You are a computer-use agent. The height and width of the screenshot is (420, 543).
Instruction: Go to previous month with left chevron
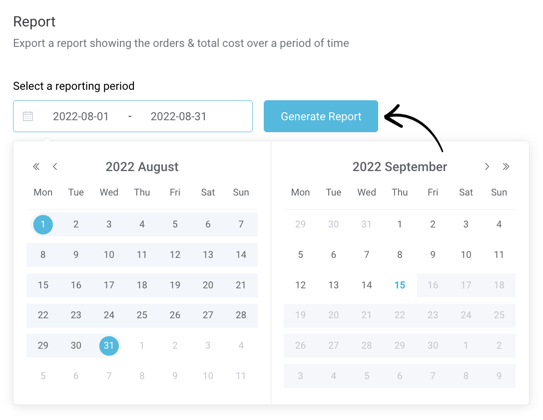(x=55, y=167)
